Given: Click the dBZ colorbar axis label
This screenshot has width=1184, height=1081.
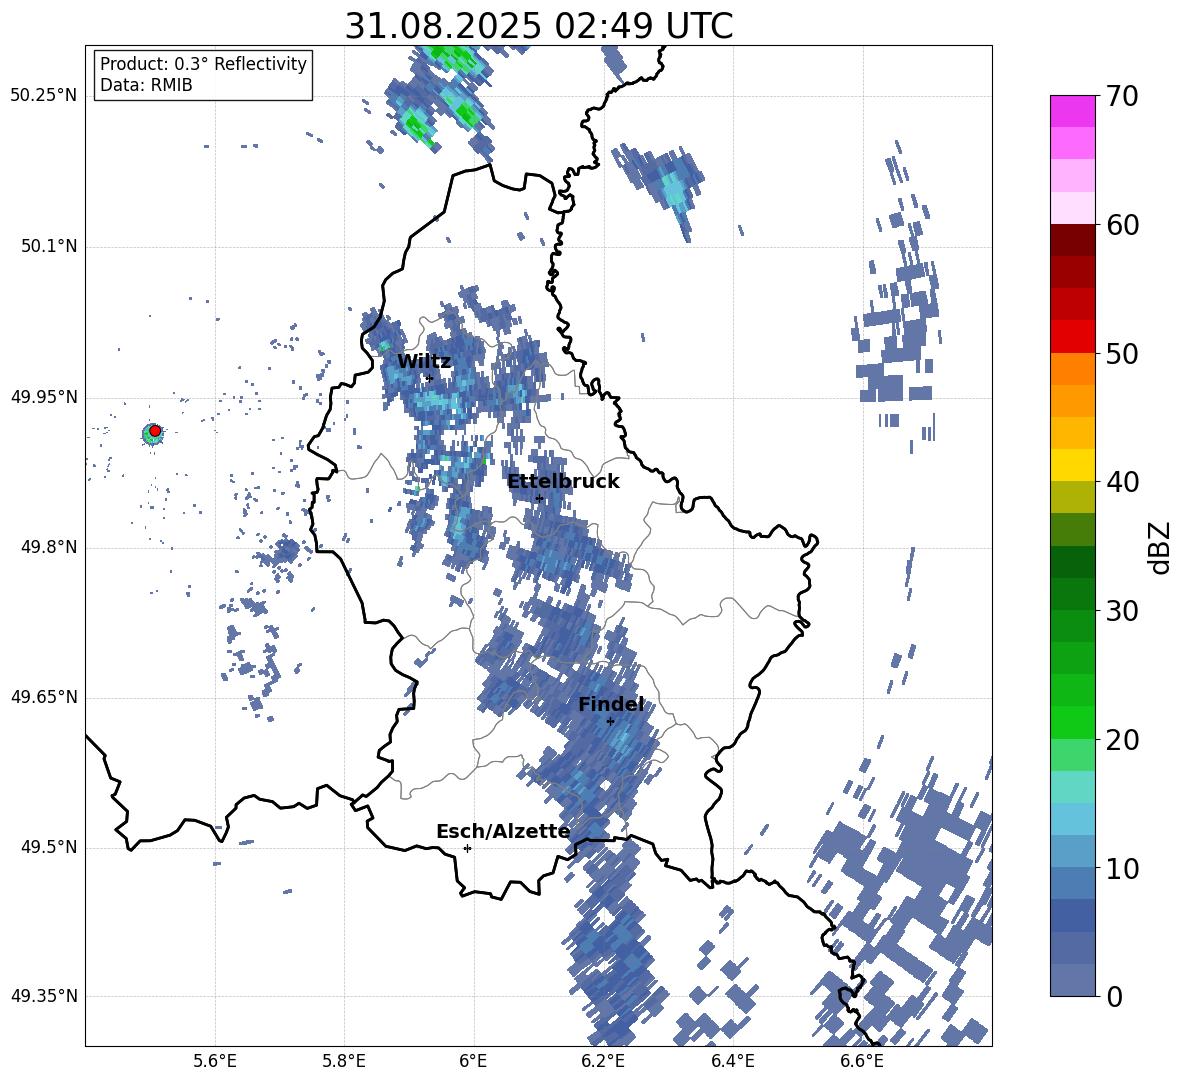Looking at the screenshot, I should click(1161, 547).
